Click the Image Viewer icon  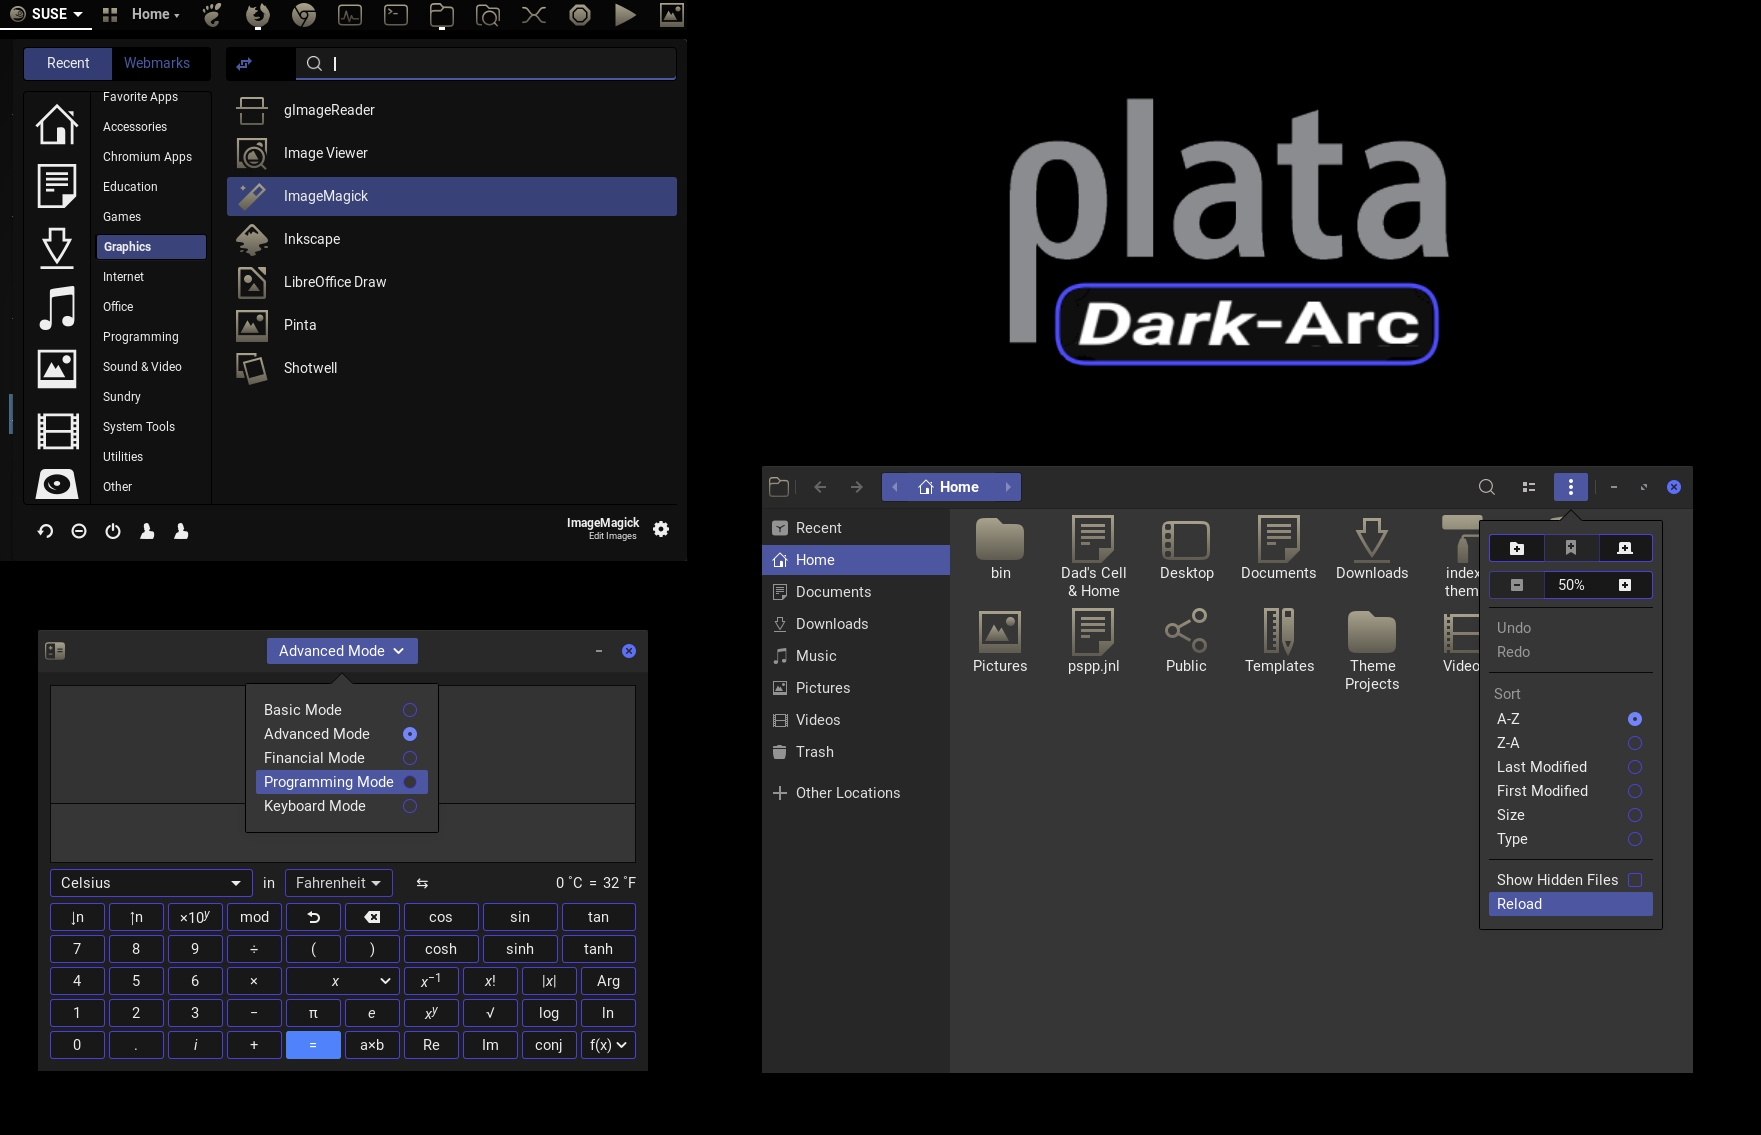pyautogui.click(x=252, y=153)
